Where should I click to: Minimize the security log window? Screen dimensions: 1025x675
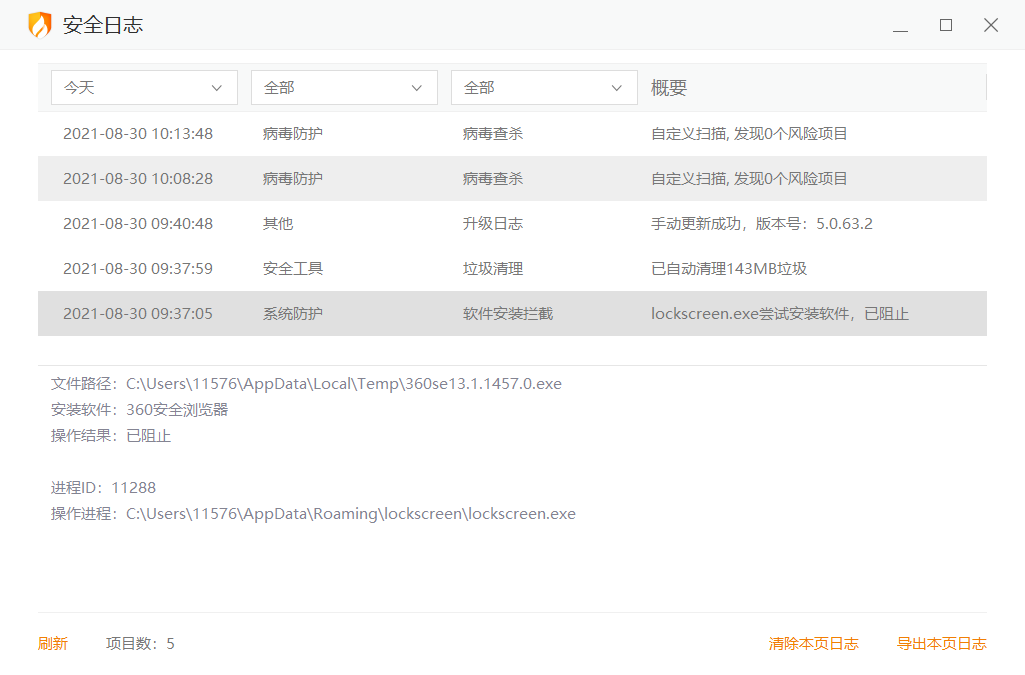coord(900,26)
